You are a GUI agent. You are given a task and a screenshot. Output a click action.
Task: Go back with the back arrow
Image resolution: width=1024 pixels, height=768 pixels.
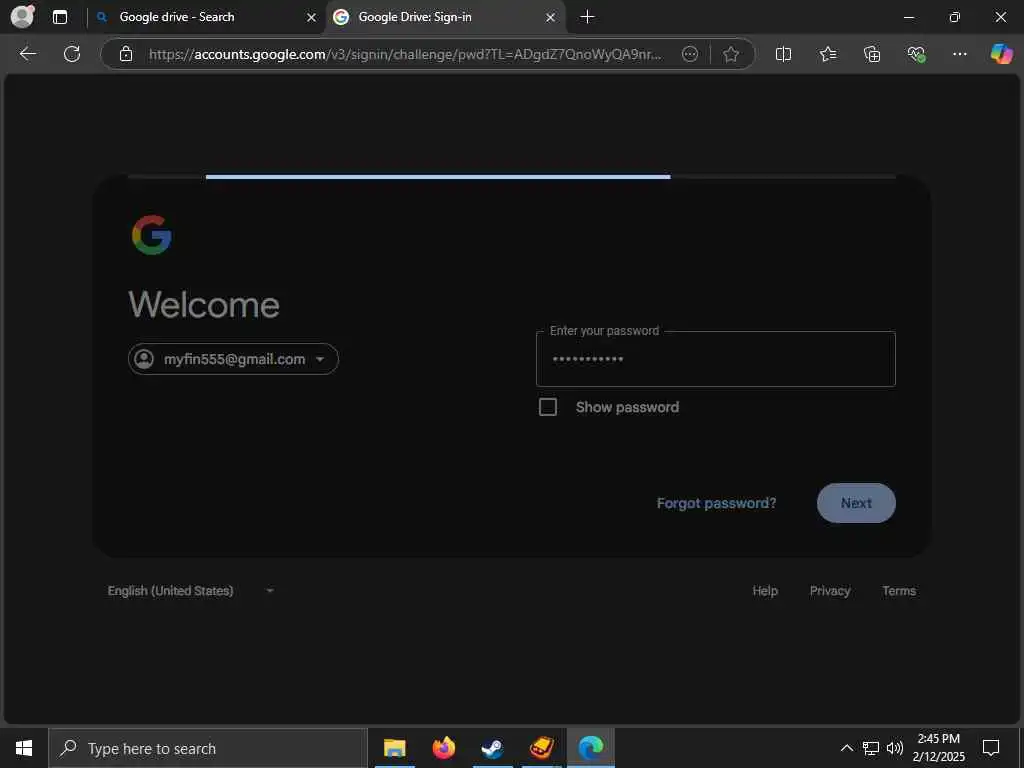point(27,54)
